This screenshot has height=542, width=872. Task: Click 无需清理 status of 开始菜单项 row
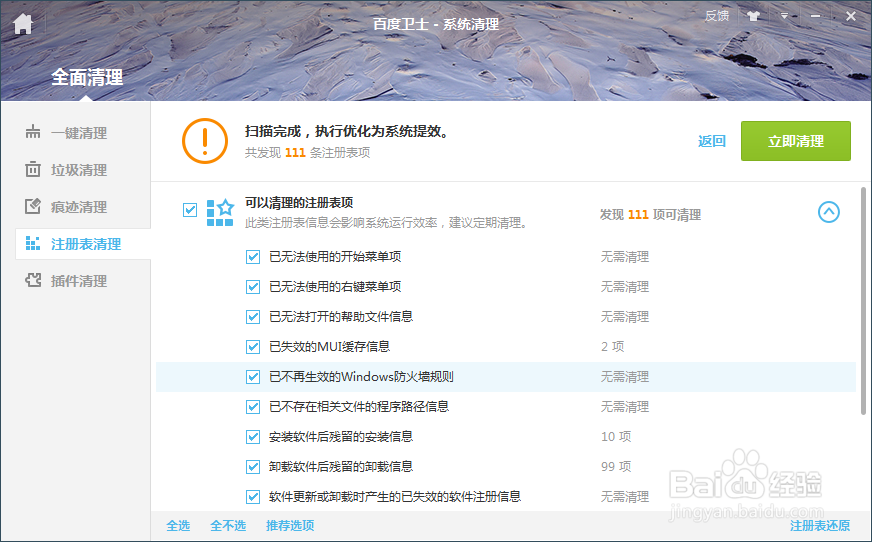pyautogui.click(x=625, y=257)
